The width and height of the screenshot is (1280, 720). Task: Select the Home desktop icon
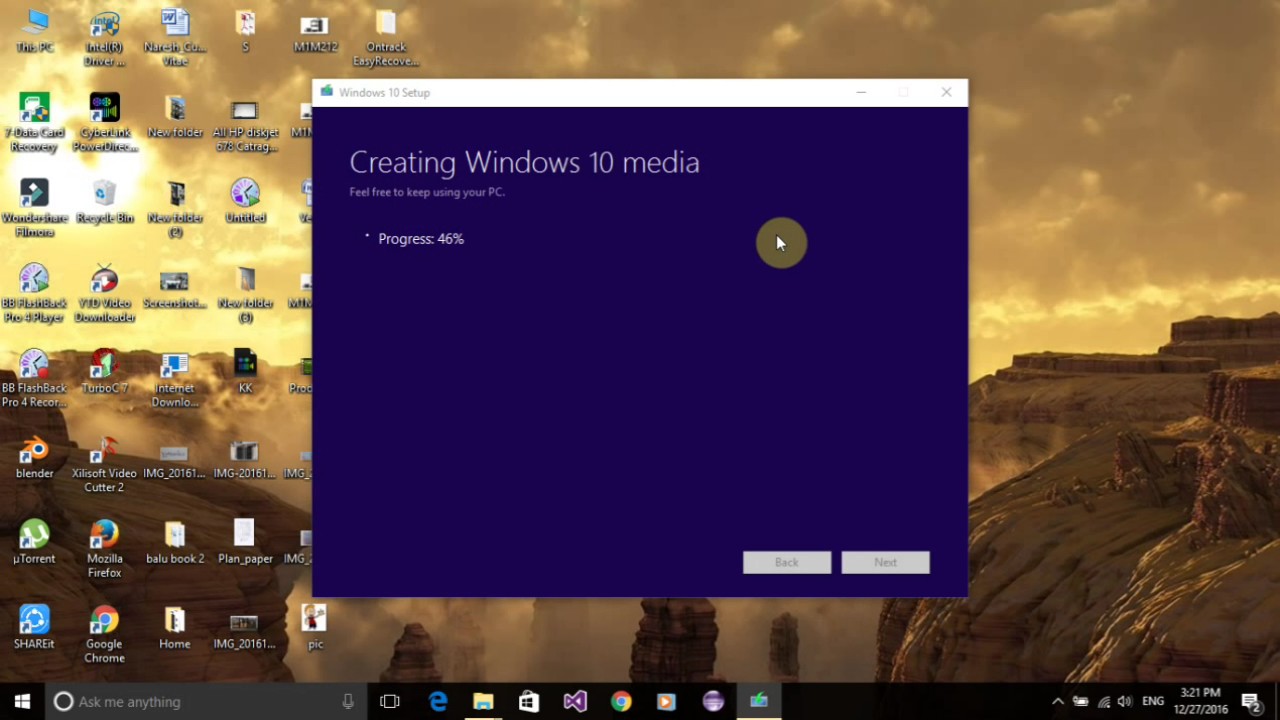(x=175, y=626)
